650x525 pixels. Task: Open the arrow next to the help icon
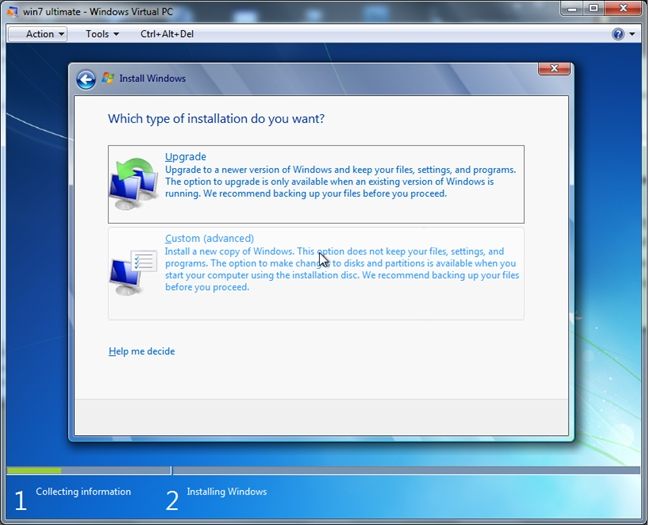tap(632, 34)
